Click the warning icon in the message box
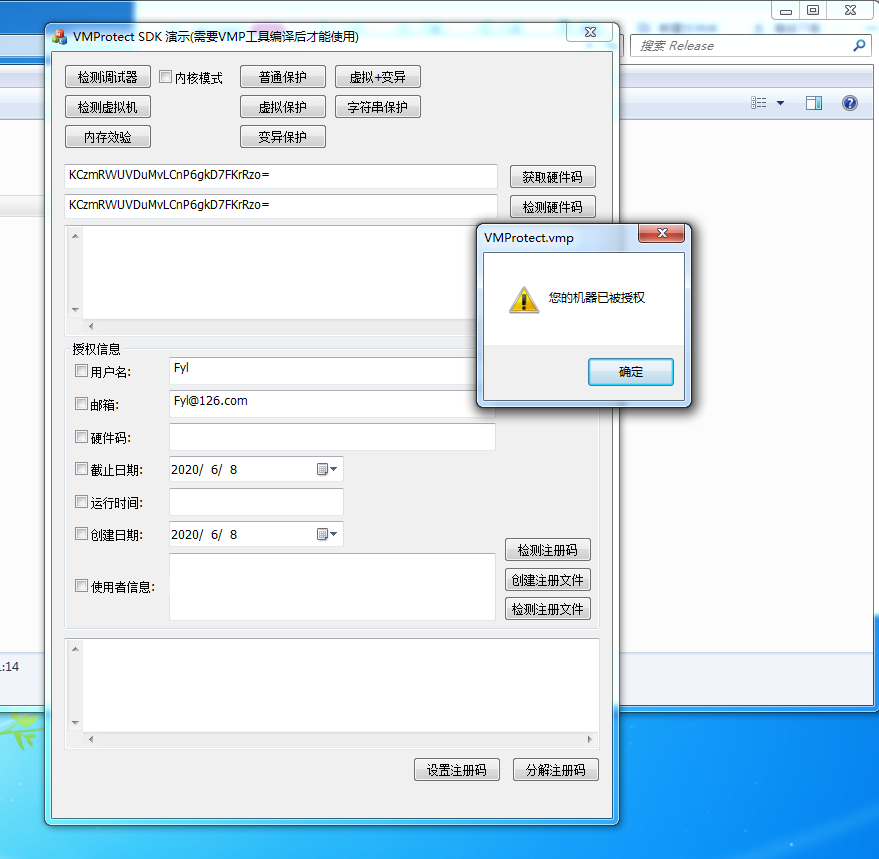879x859 pixels. tap(524, 299)
